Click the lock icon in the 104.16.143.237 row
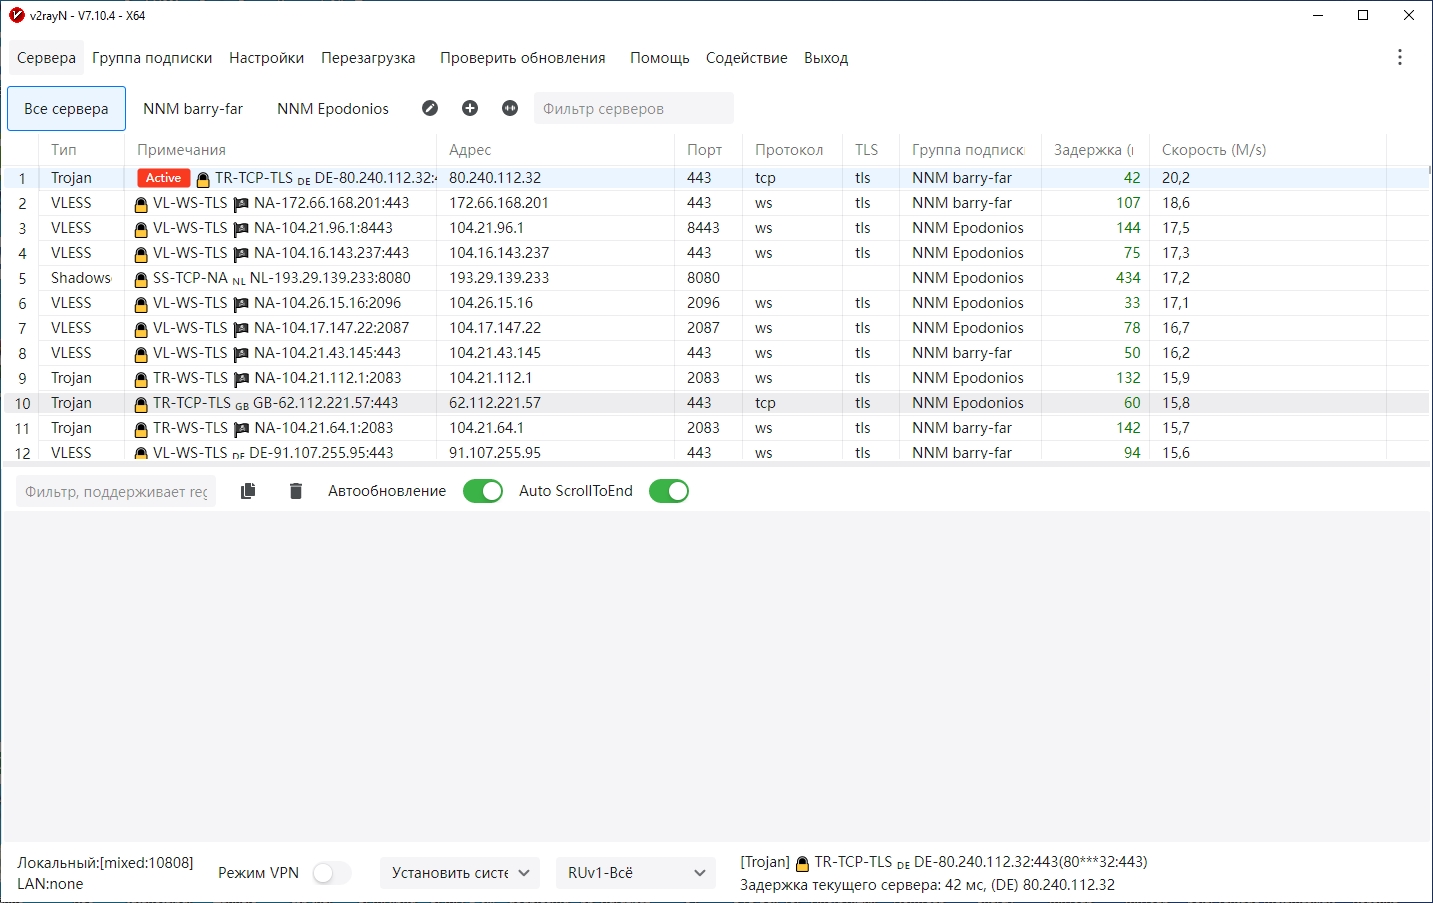Image resolution: width=1433 pixels, height=903 pixels. 141,254
